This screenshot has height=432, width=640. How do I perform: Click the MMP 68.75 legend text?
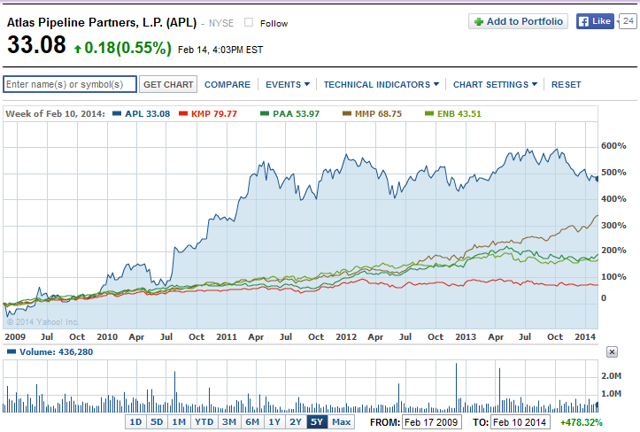[x=378, y=114]
